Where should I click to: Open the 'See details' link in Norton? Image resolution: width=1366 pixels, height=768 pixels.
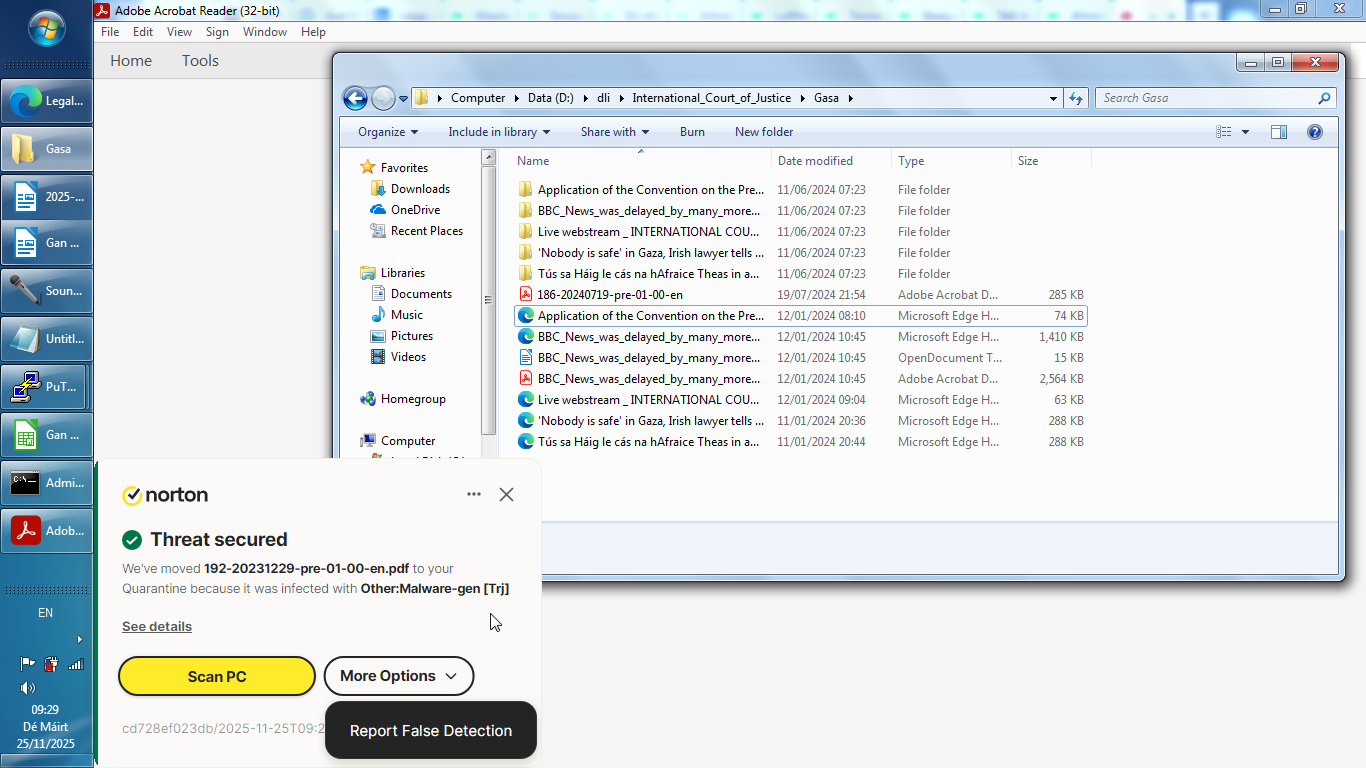click(x=157, y=627)
